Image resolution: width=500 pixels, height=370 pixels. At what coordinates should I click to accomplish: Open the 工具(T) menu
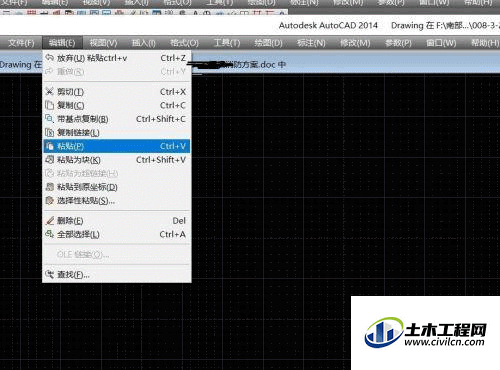tap(227, 43)
